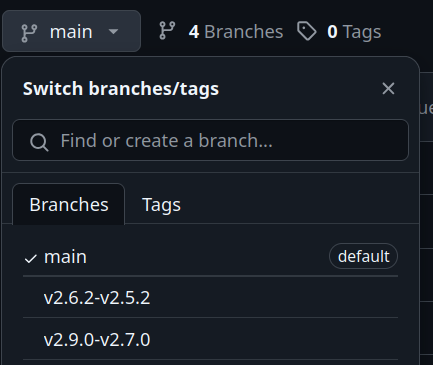Click the caret arrow on main button

tap(113, 31)
